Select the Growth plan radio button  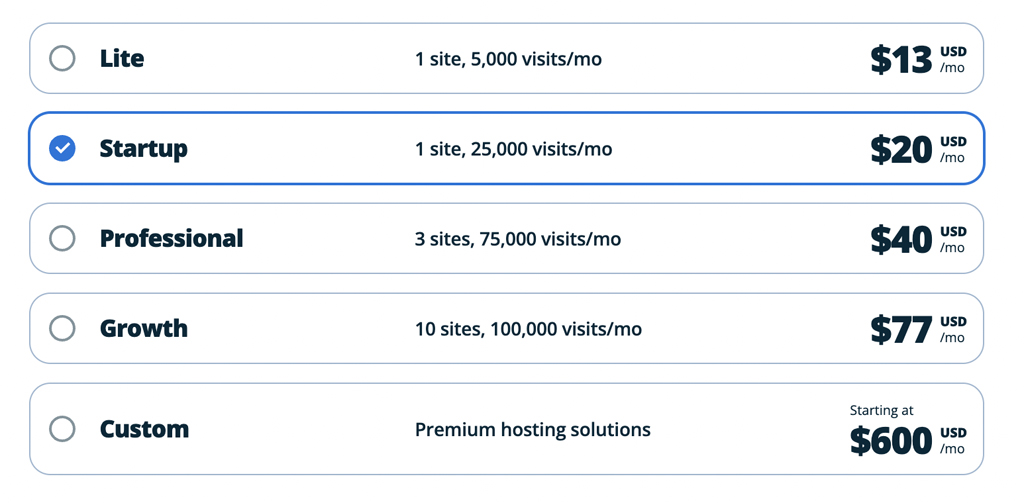(x=62, y=328)
